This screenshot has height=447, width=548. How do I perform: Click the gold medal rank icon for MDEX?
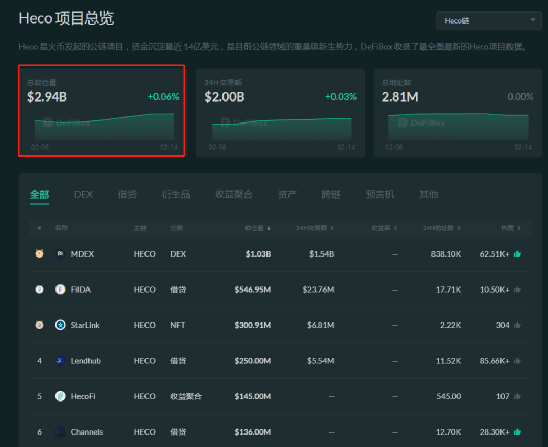pos(39,254)
